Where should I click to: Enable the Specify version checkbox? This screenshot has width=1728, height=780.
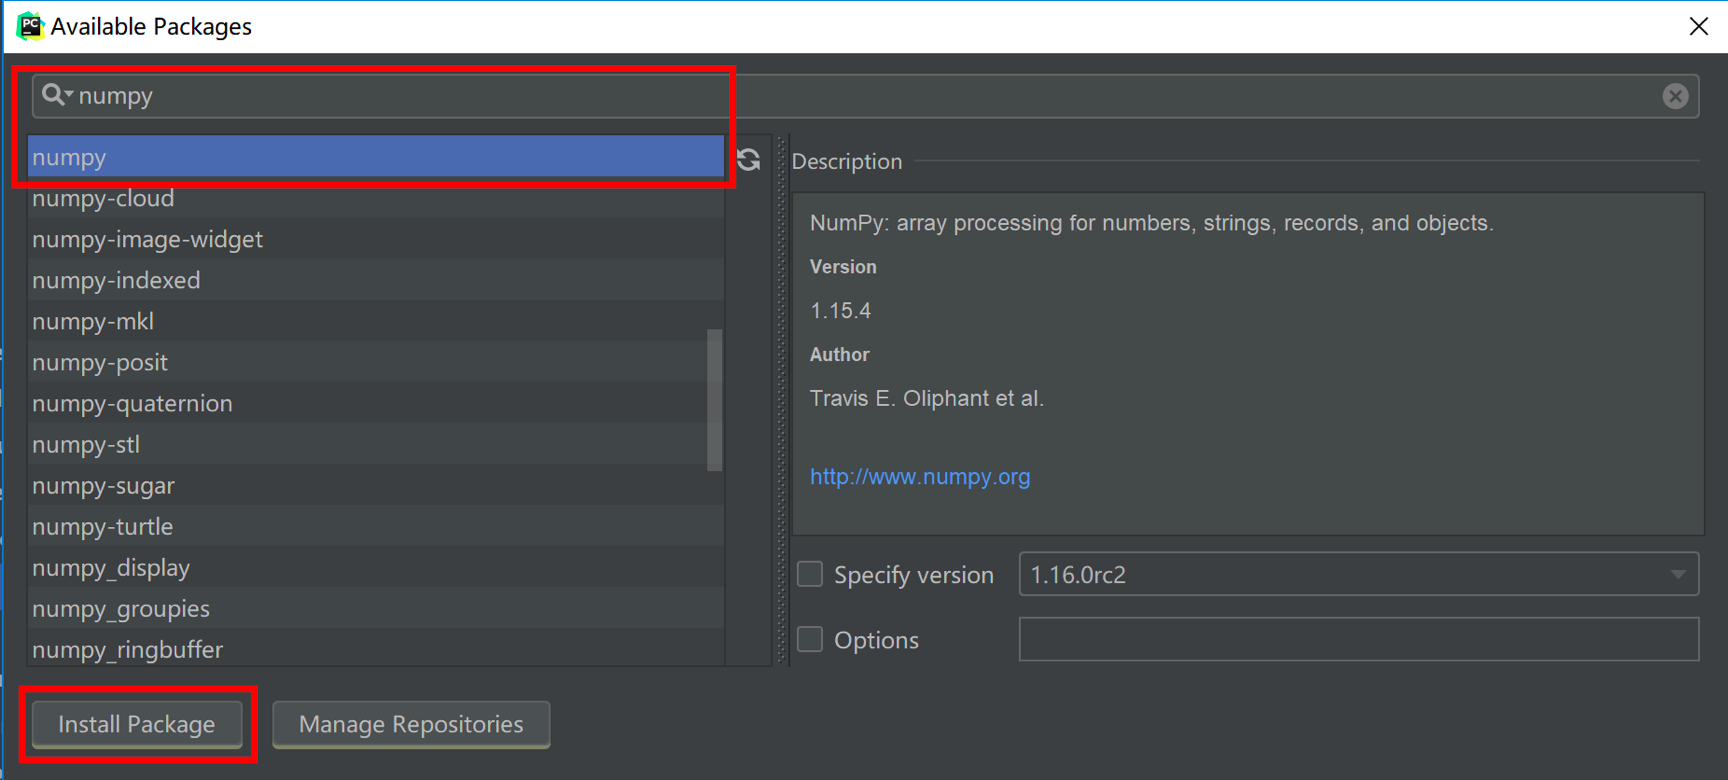810,574
